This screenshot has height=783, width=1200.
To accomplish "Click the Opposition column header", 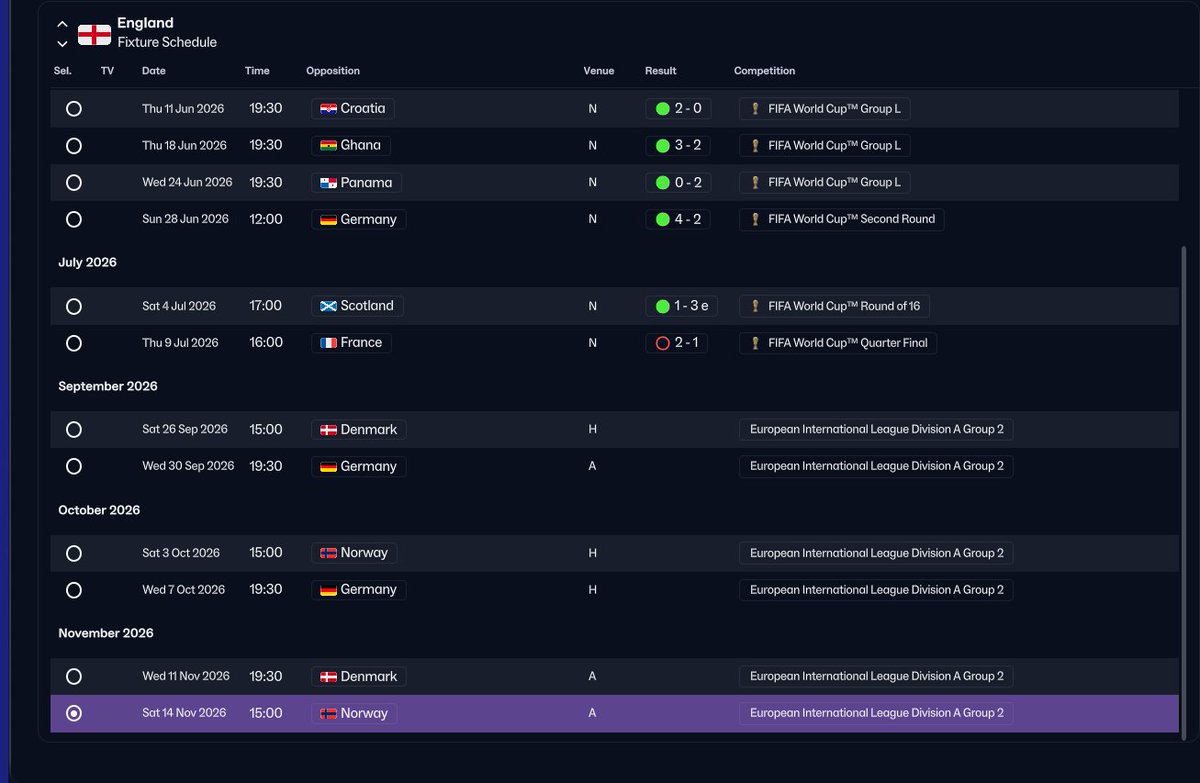I will click(333, 71).
